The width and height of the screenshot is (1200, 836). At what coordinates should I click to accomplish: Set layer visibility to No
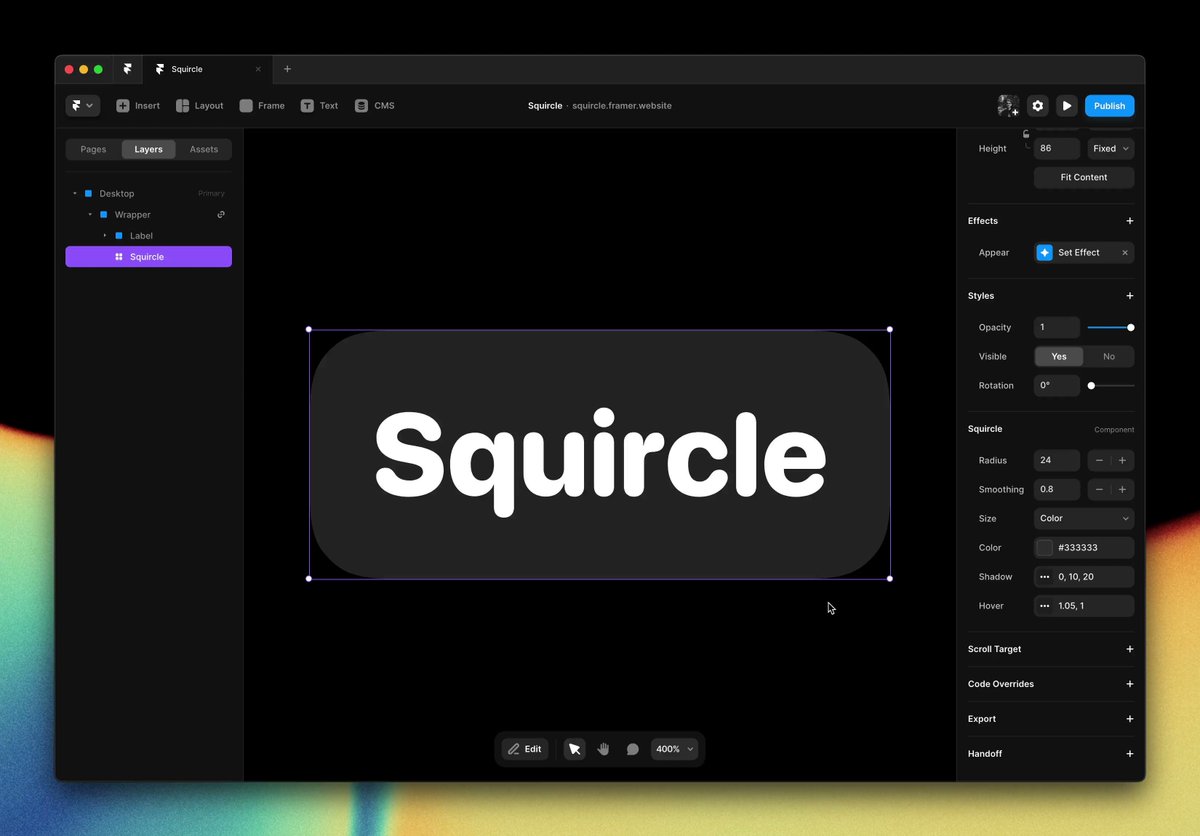click(x=1109, y=356)
